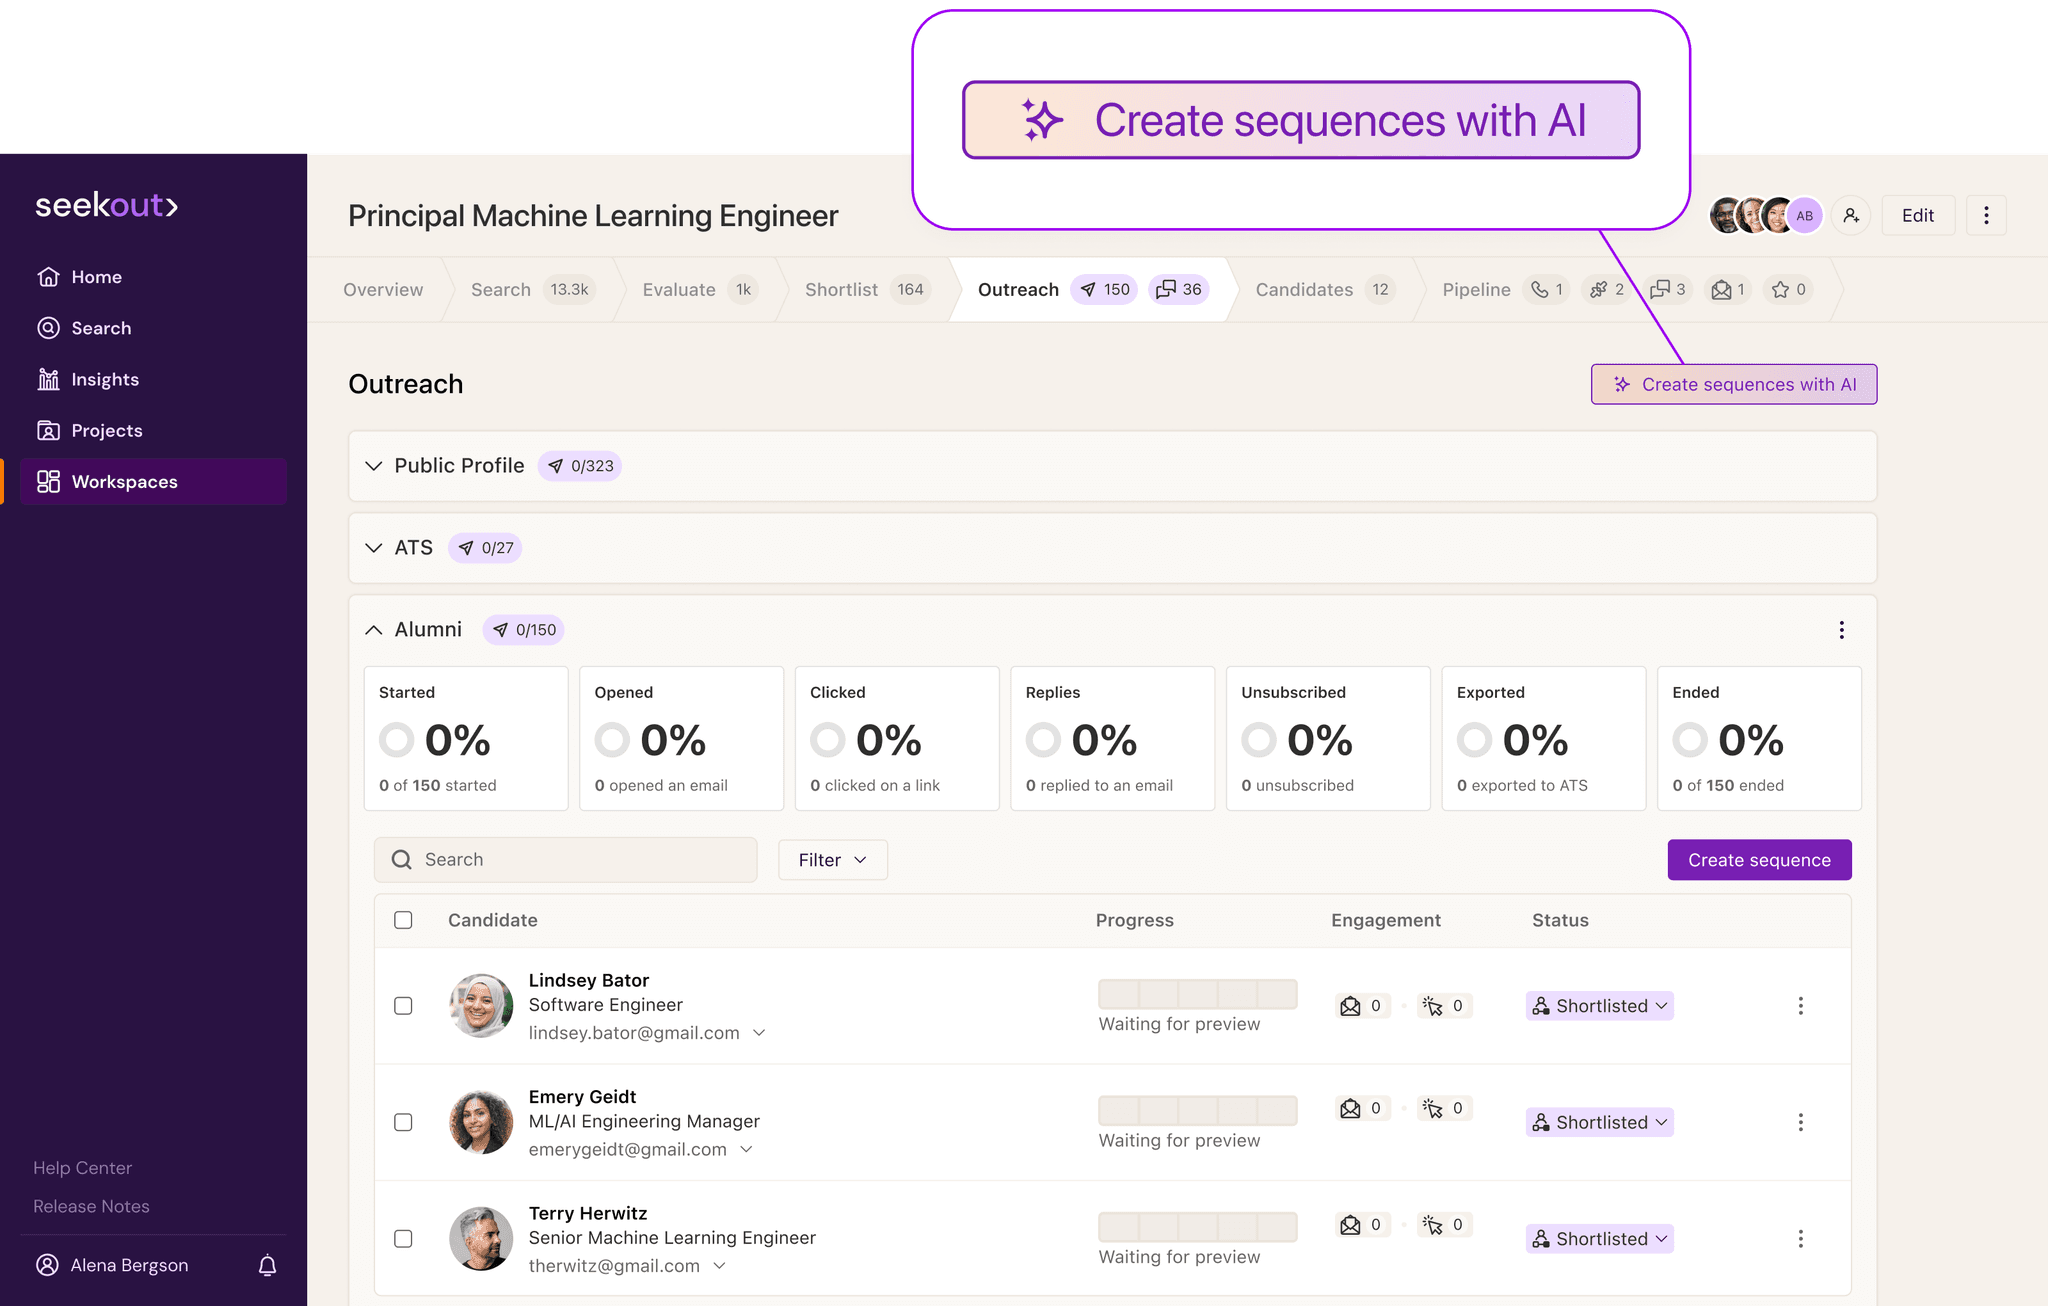Switch to the Candidates tab
This screenshot has width=2048, height=1306.
click(x=1303, y=289)
